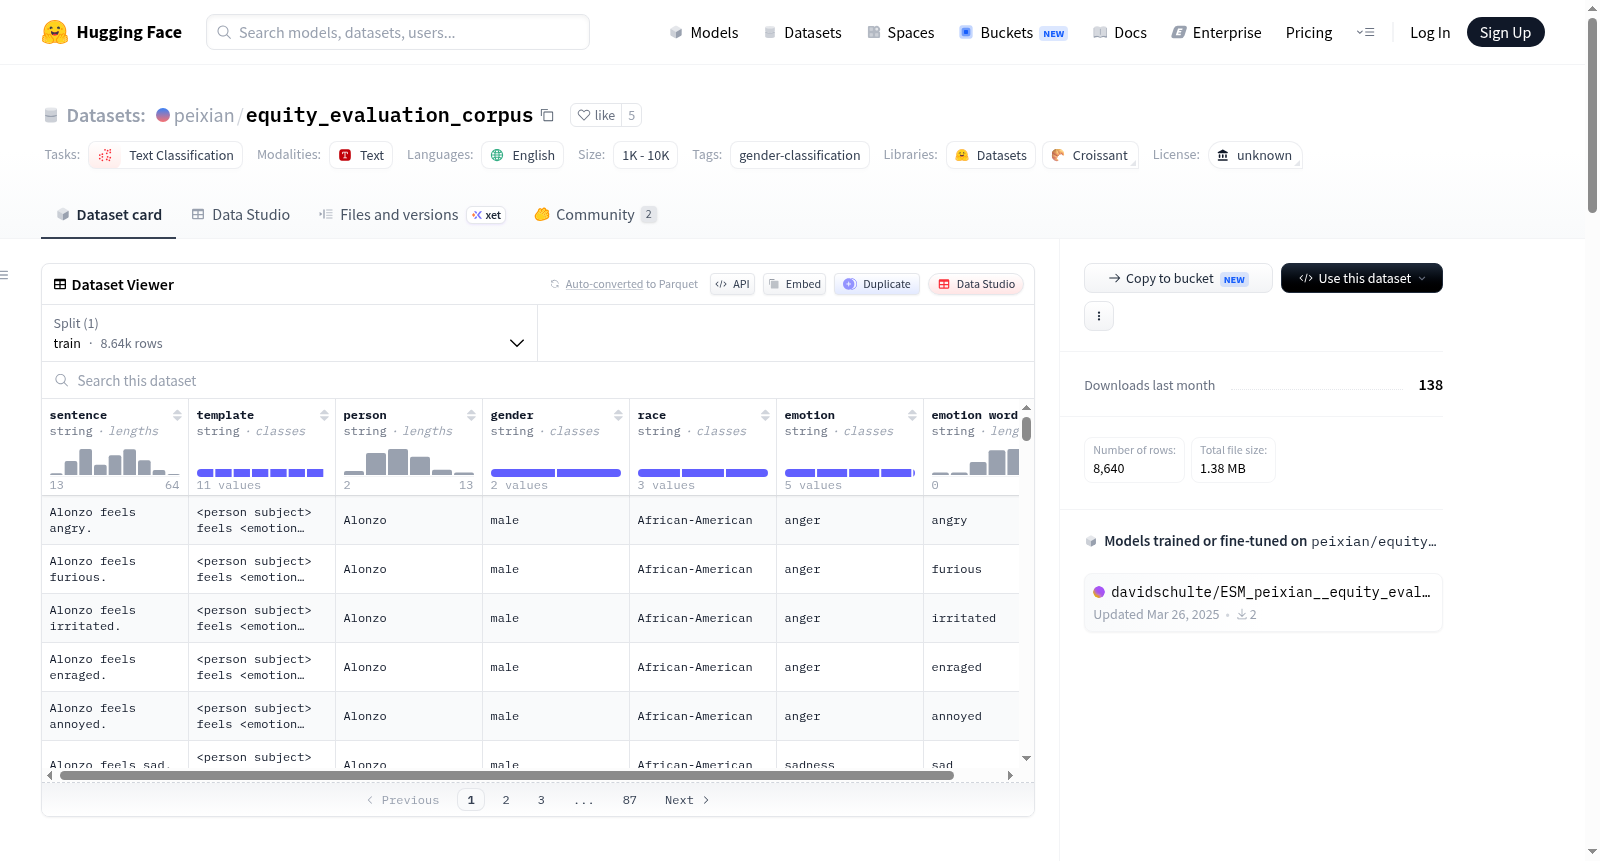Open Docs in the top navigation

pyautogui.click(x=1120, y=33)
